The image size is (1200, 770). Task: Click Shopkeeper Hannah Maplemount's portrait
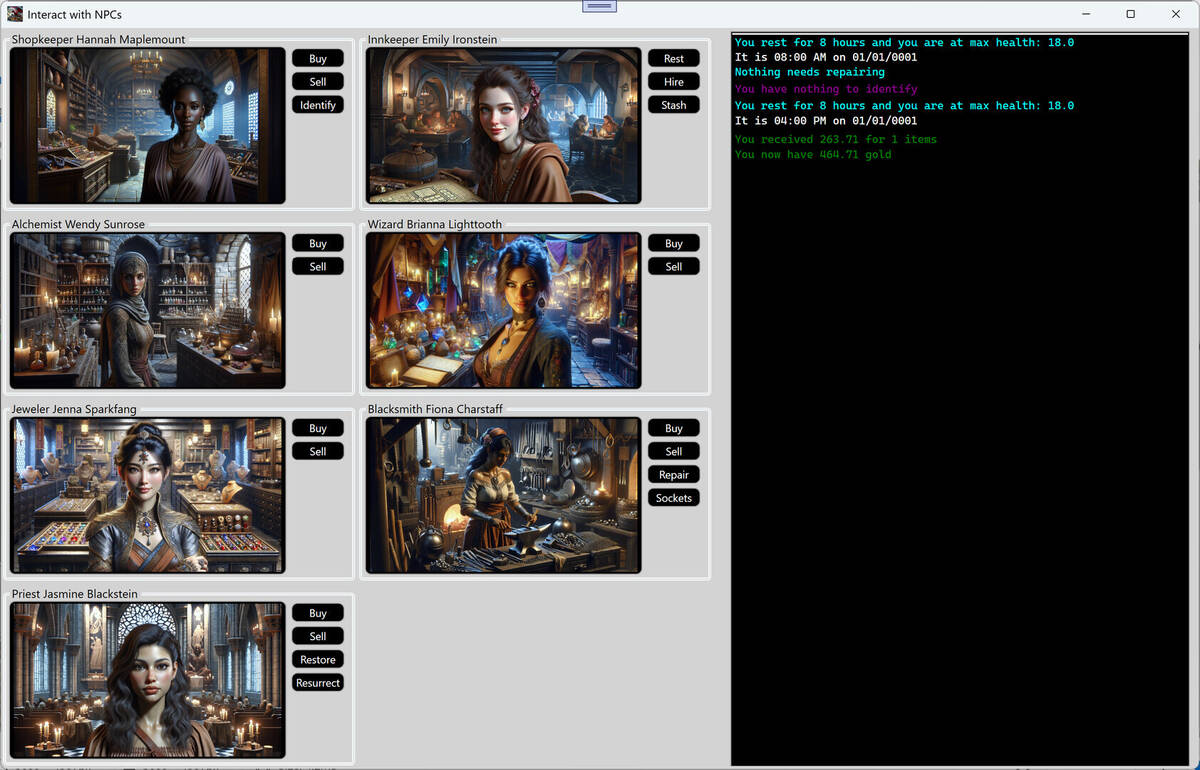point(148,126)
